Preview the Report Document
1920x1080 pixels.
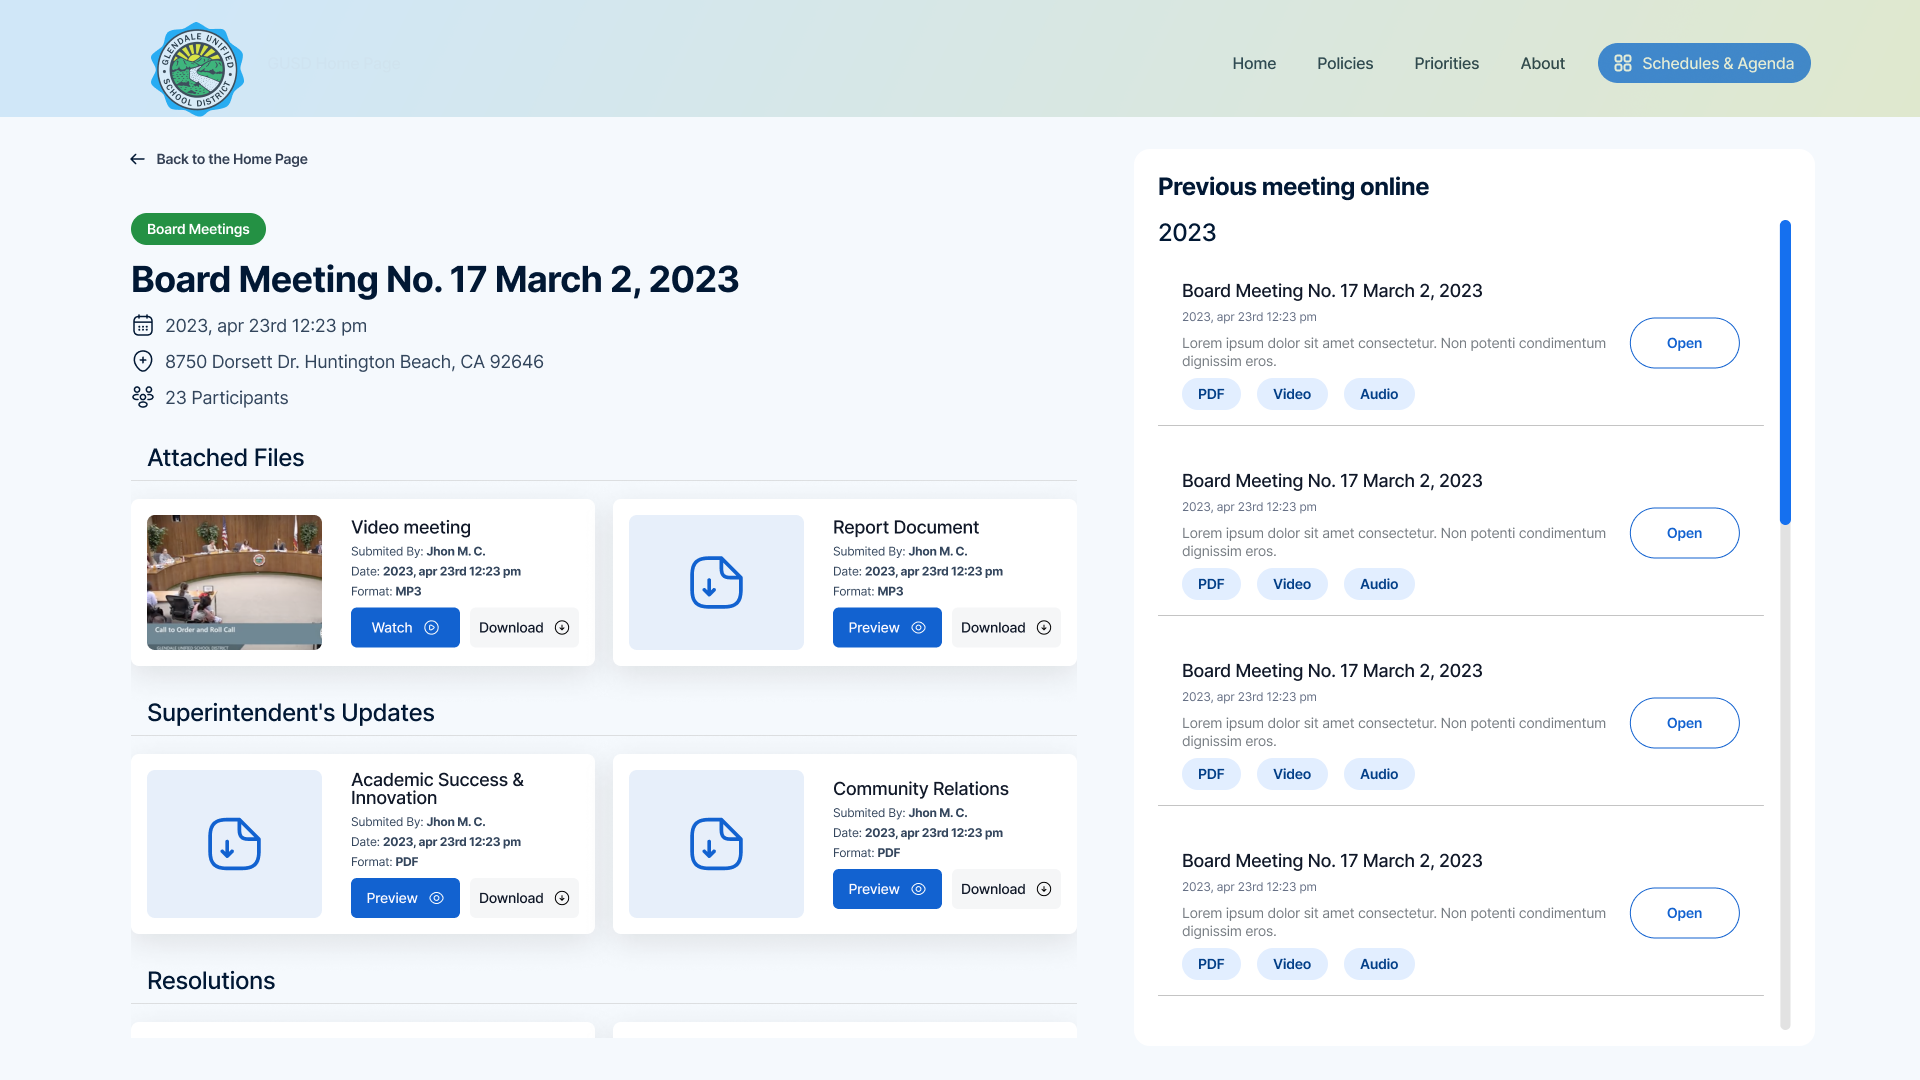click(x=886, y=628)
